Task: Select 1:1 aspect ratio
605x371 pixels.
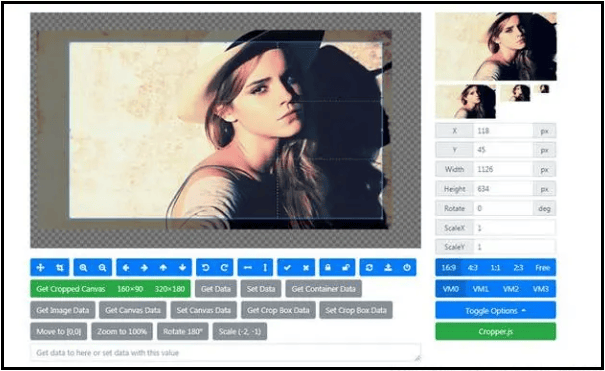Action: pos(495,268)
